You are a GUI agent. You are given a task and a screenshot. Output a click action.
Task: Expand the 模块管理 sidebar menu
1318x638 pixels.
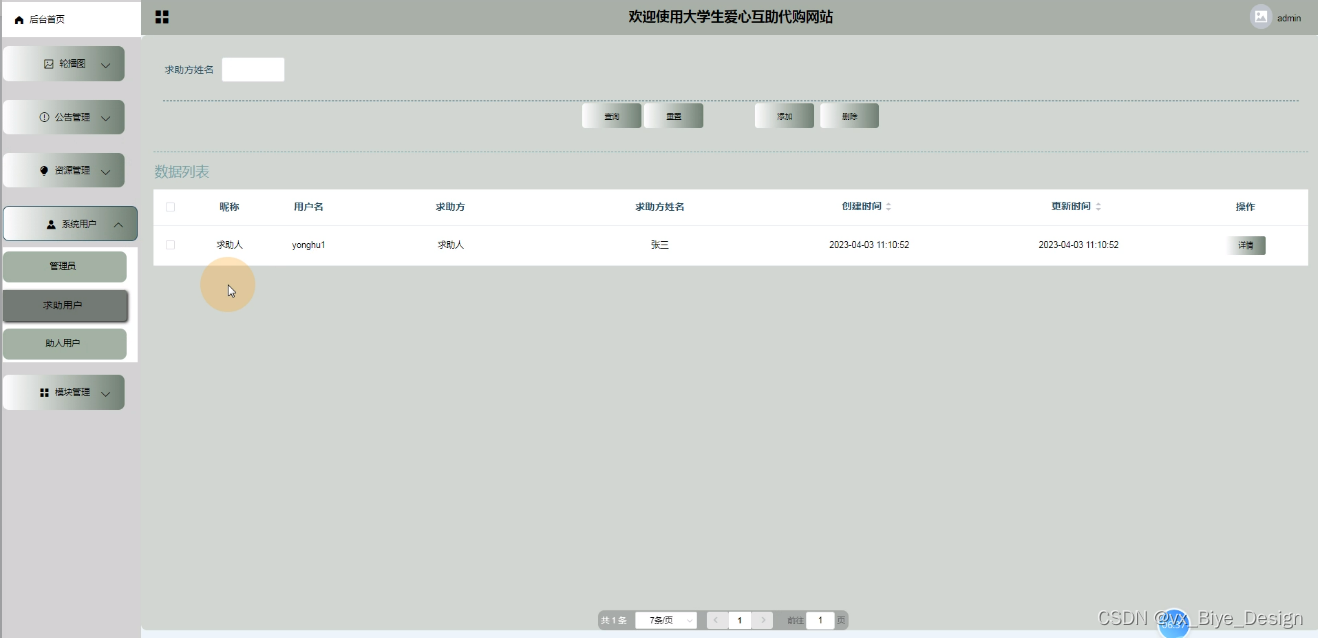pos(64,392)
